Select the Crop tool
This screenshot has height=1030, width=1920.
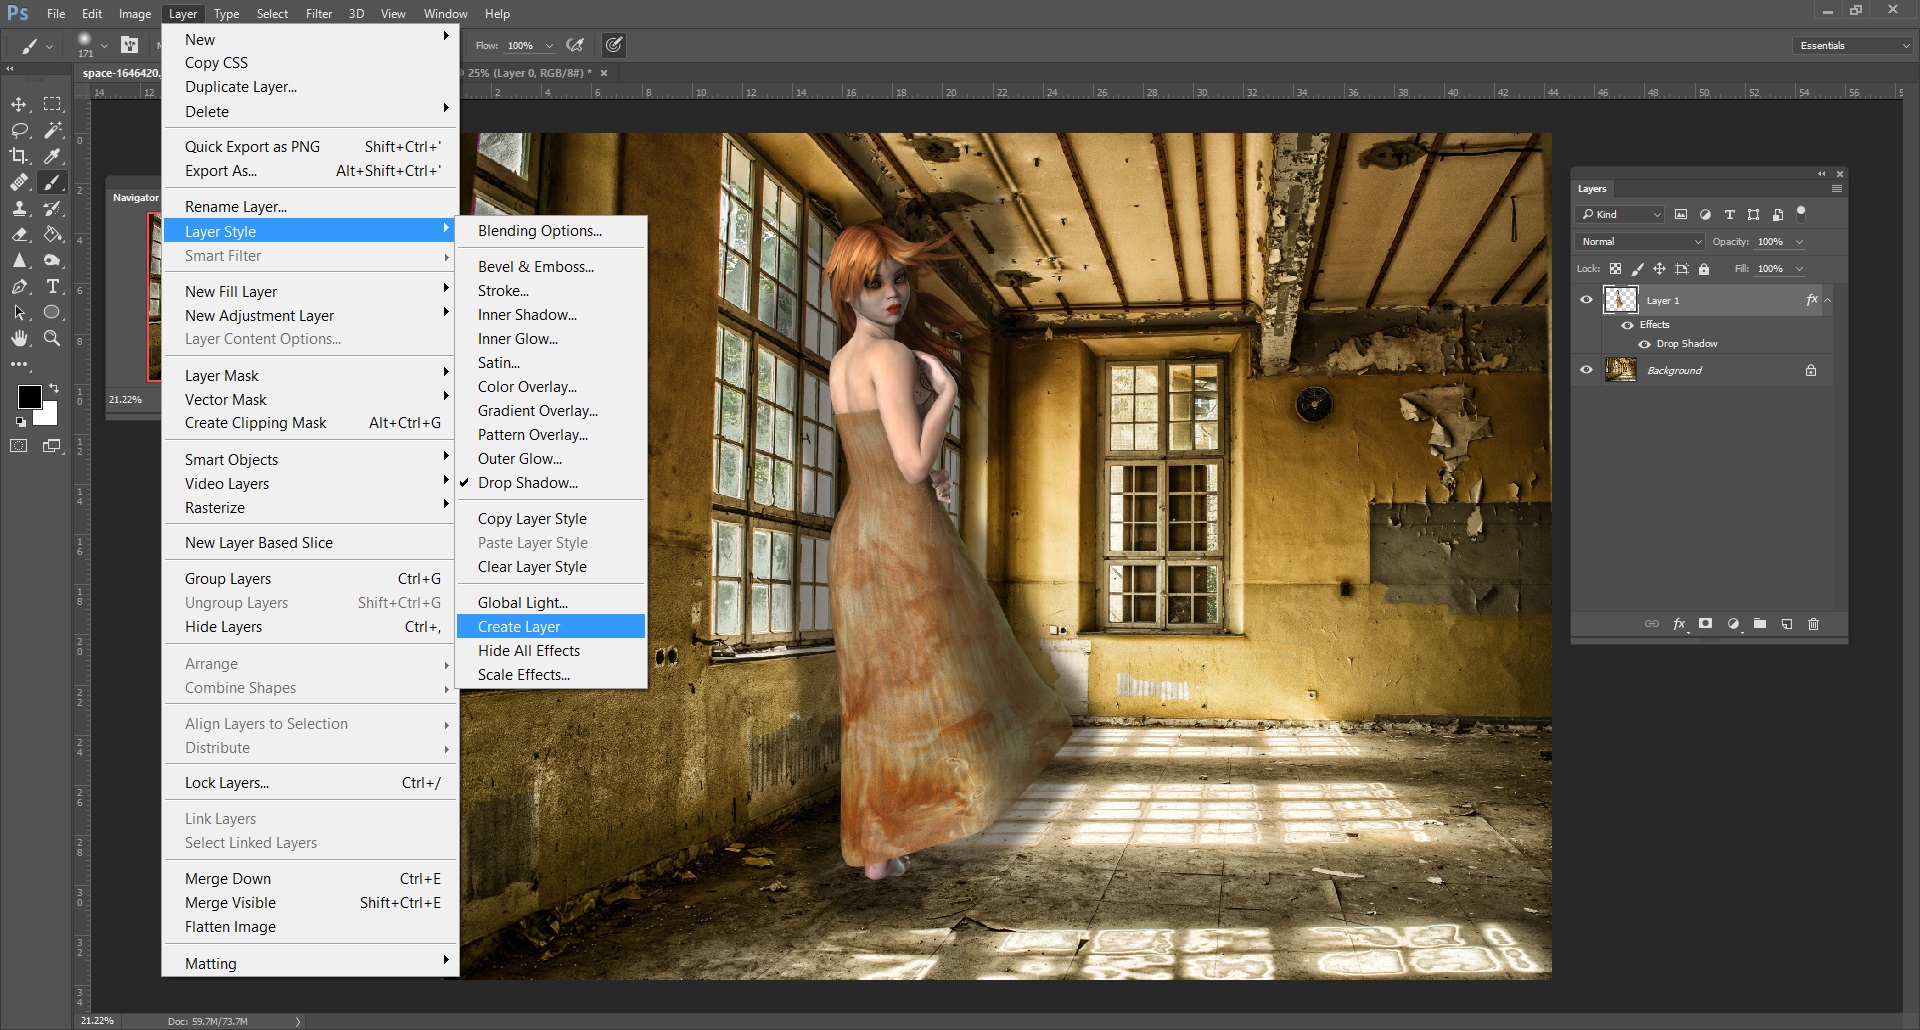click(x=18, y=156)
